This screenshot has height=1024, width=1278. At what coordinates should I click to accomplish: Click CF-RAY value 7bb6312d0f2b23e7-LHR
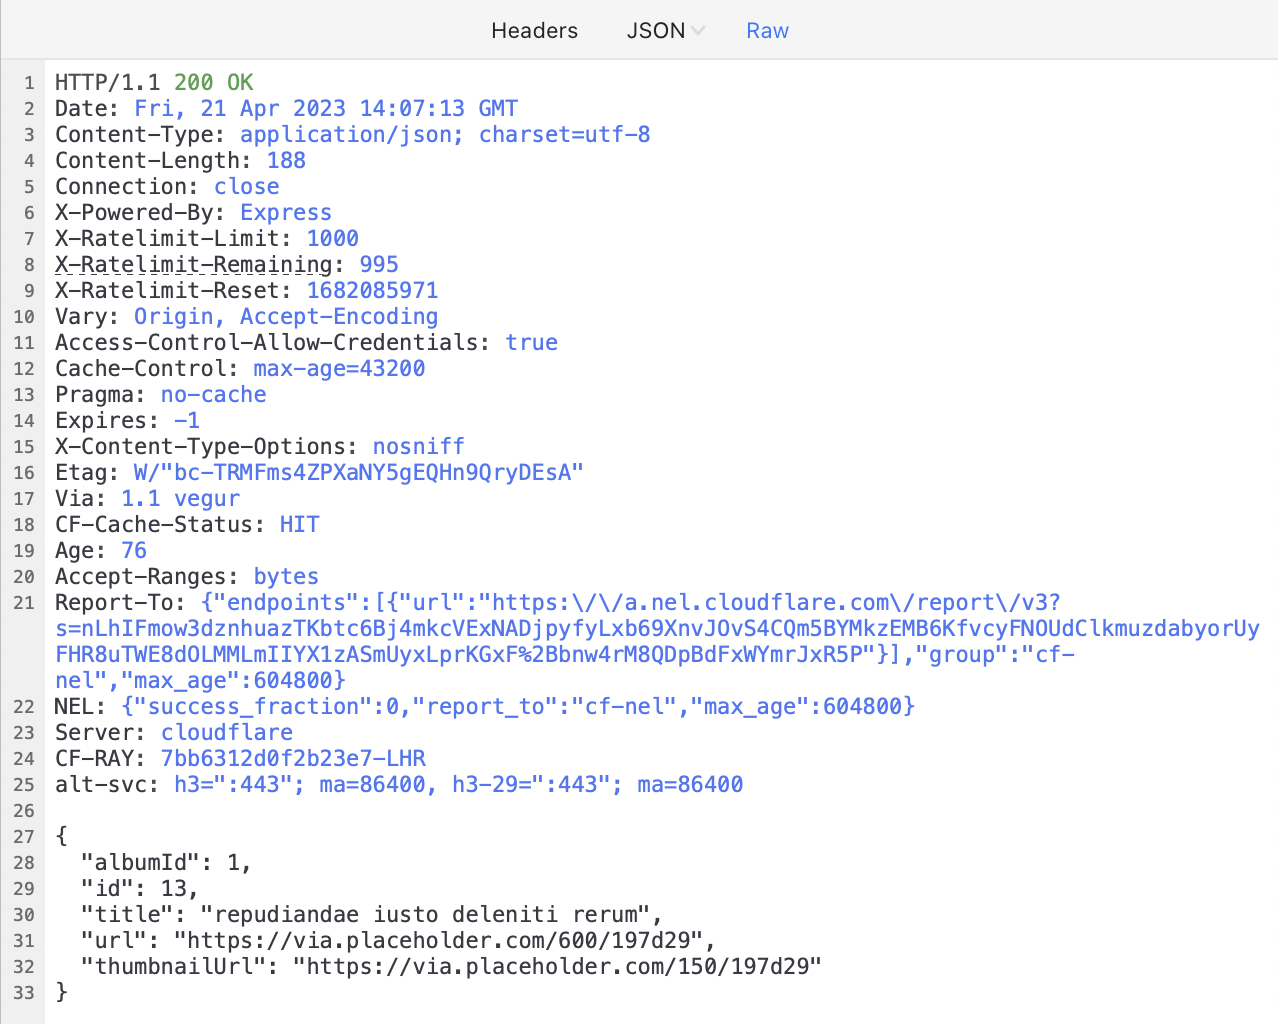point(293,758)
